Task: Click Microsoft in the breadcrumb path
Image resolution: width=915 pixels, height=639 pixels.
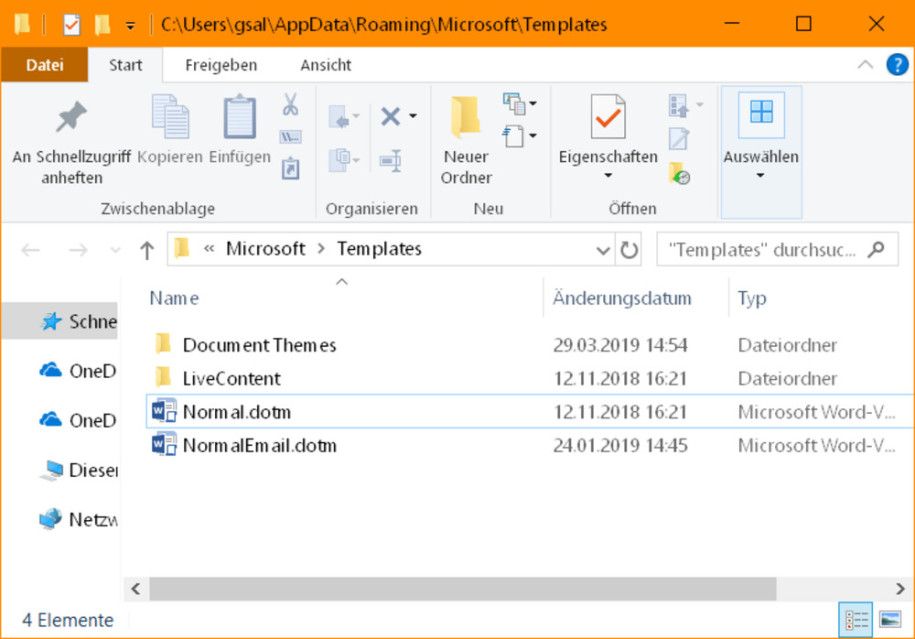Action: tap(266, 249)
